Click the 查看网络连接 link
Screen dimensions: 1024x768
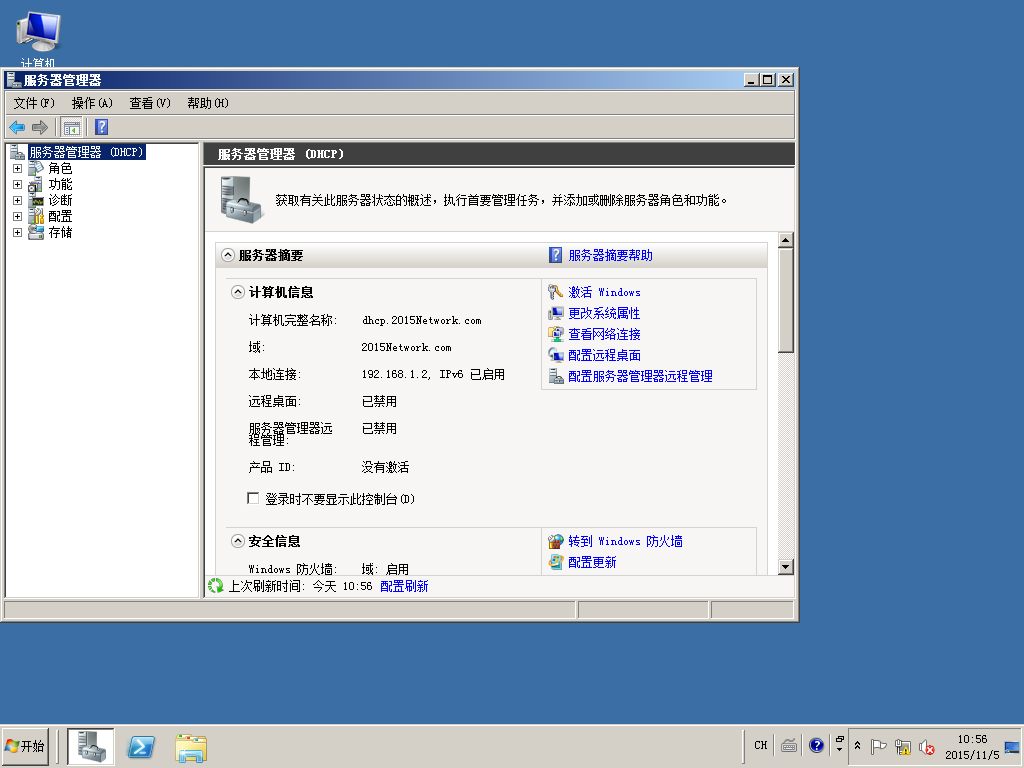(x=604, y=334)
